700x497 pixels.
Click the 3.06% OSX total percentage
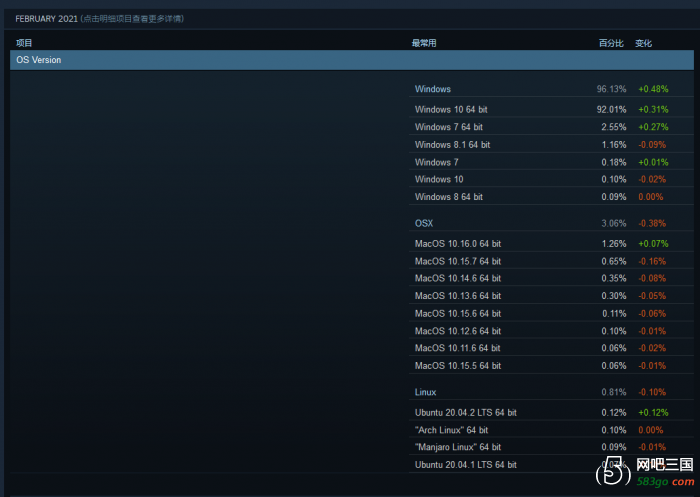[613, 223]
